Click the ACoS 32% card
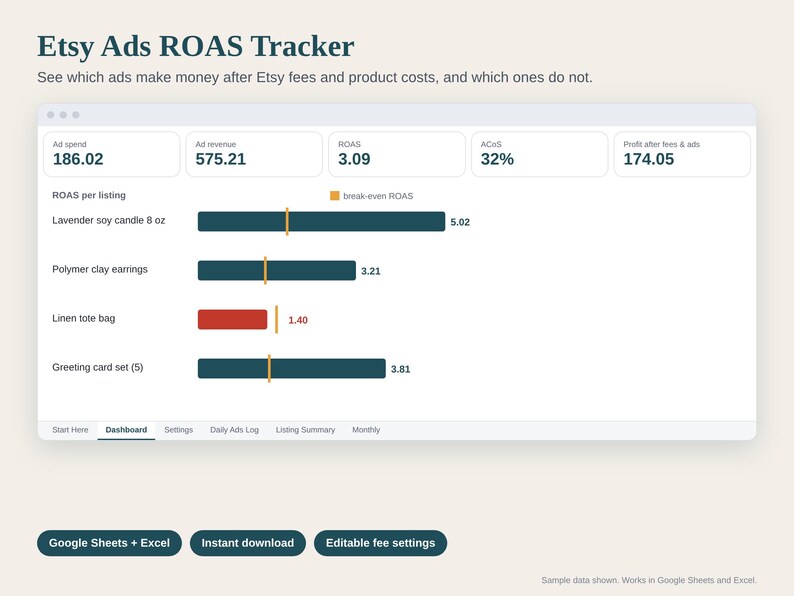Screen dimensions: 794x596 (539, 154)
